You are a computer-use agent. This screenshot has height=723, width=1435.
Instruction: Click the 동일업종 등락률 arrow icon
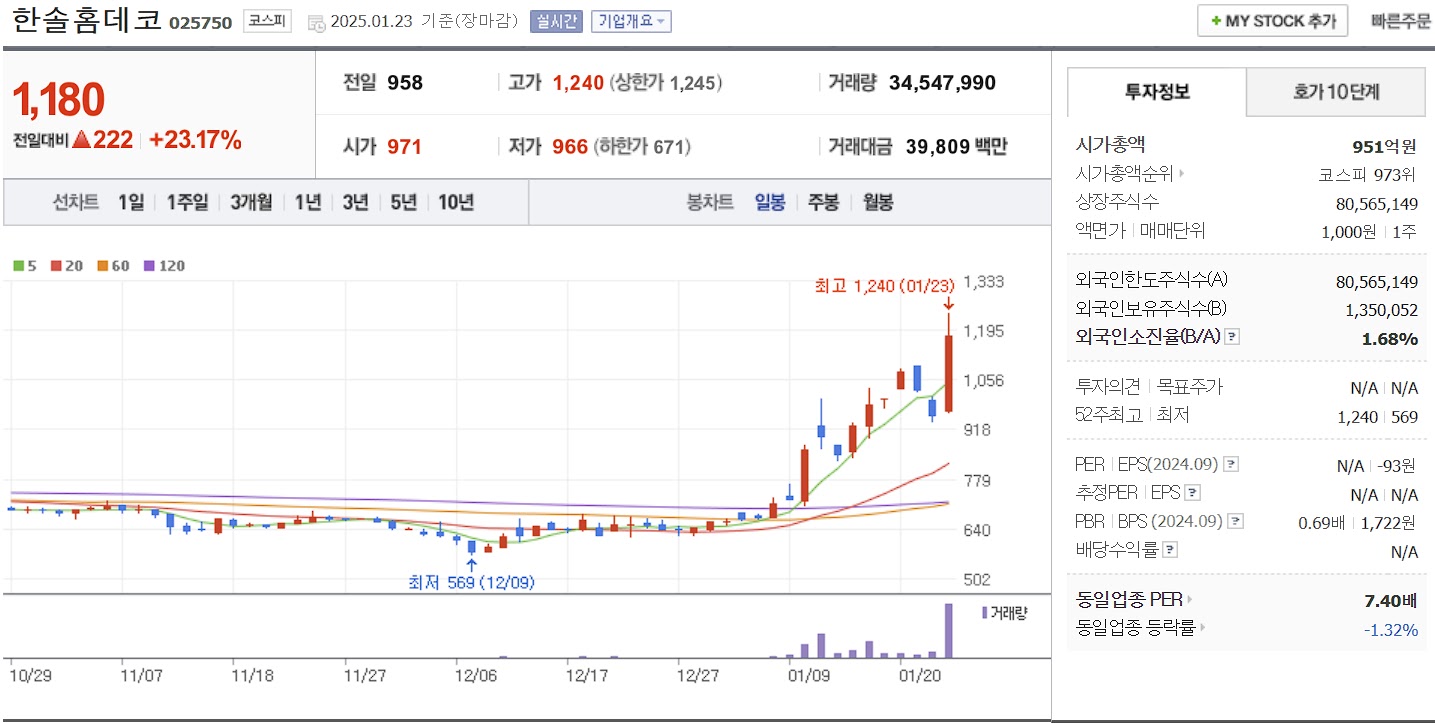(x=1202, y=628)
